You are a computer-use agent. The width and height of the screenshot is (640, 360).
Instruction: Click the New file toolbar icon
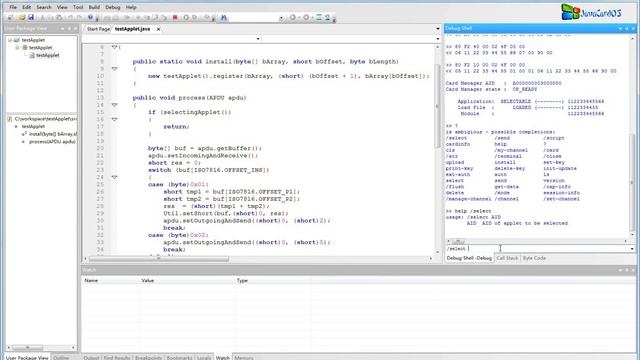tap(11, 18)
